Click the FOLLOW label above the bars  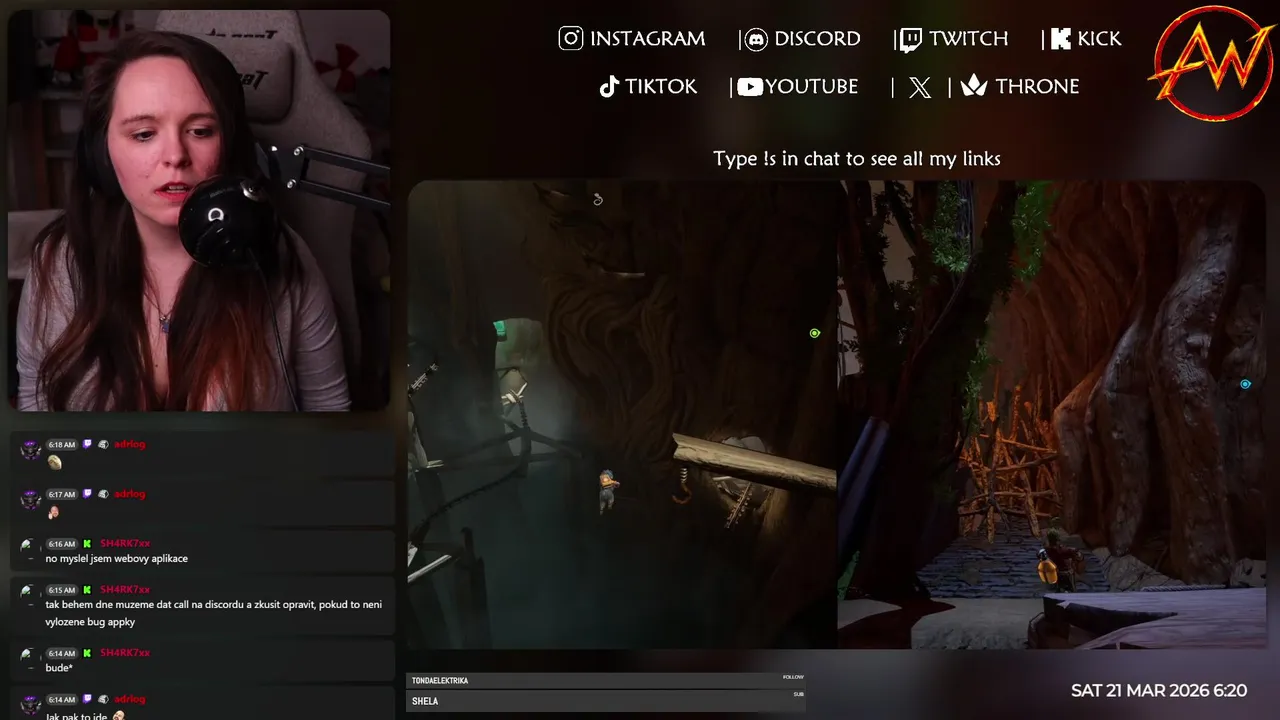point(793,677)
